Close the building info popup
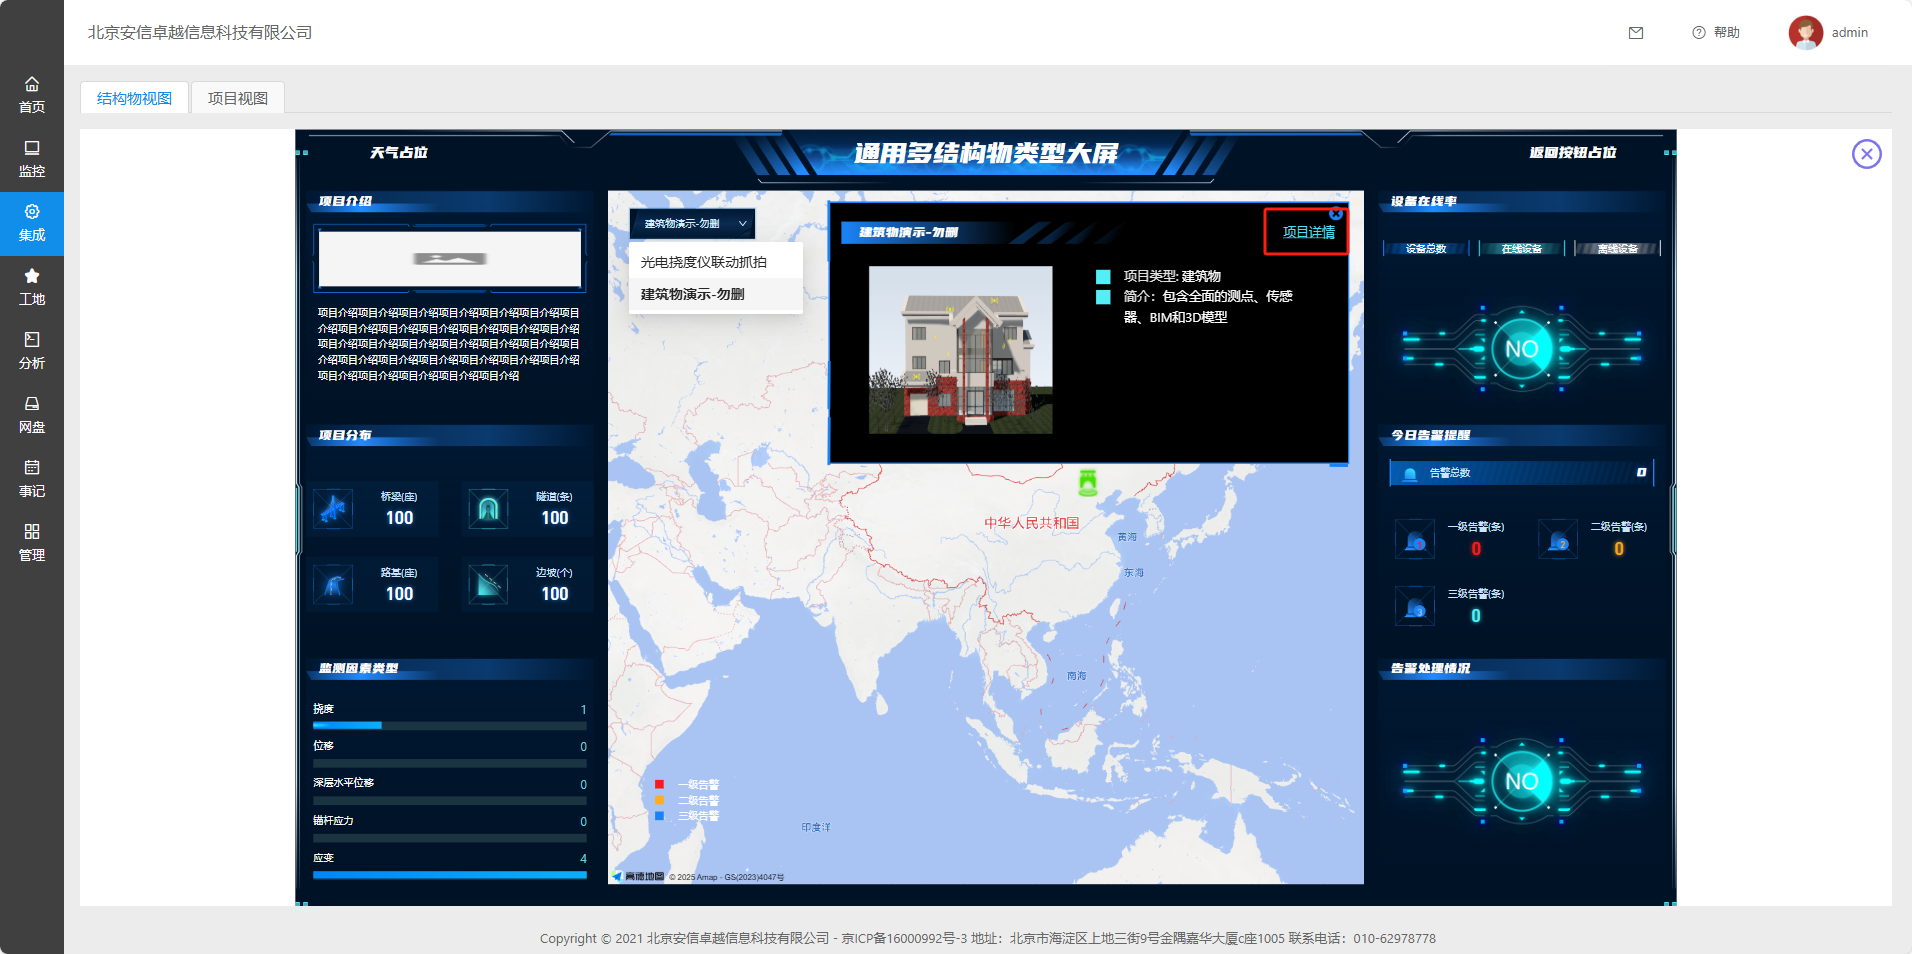 coord(1336,214)
